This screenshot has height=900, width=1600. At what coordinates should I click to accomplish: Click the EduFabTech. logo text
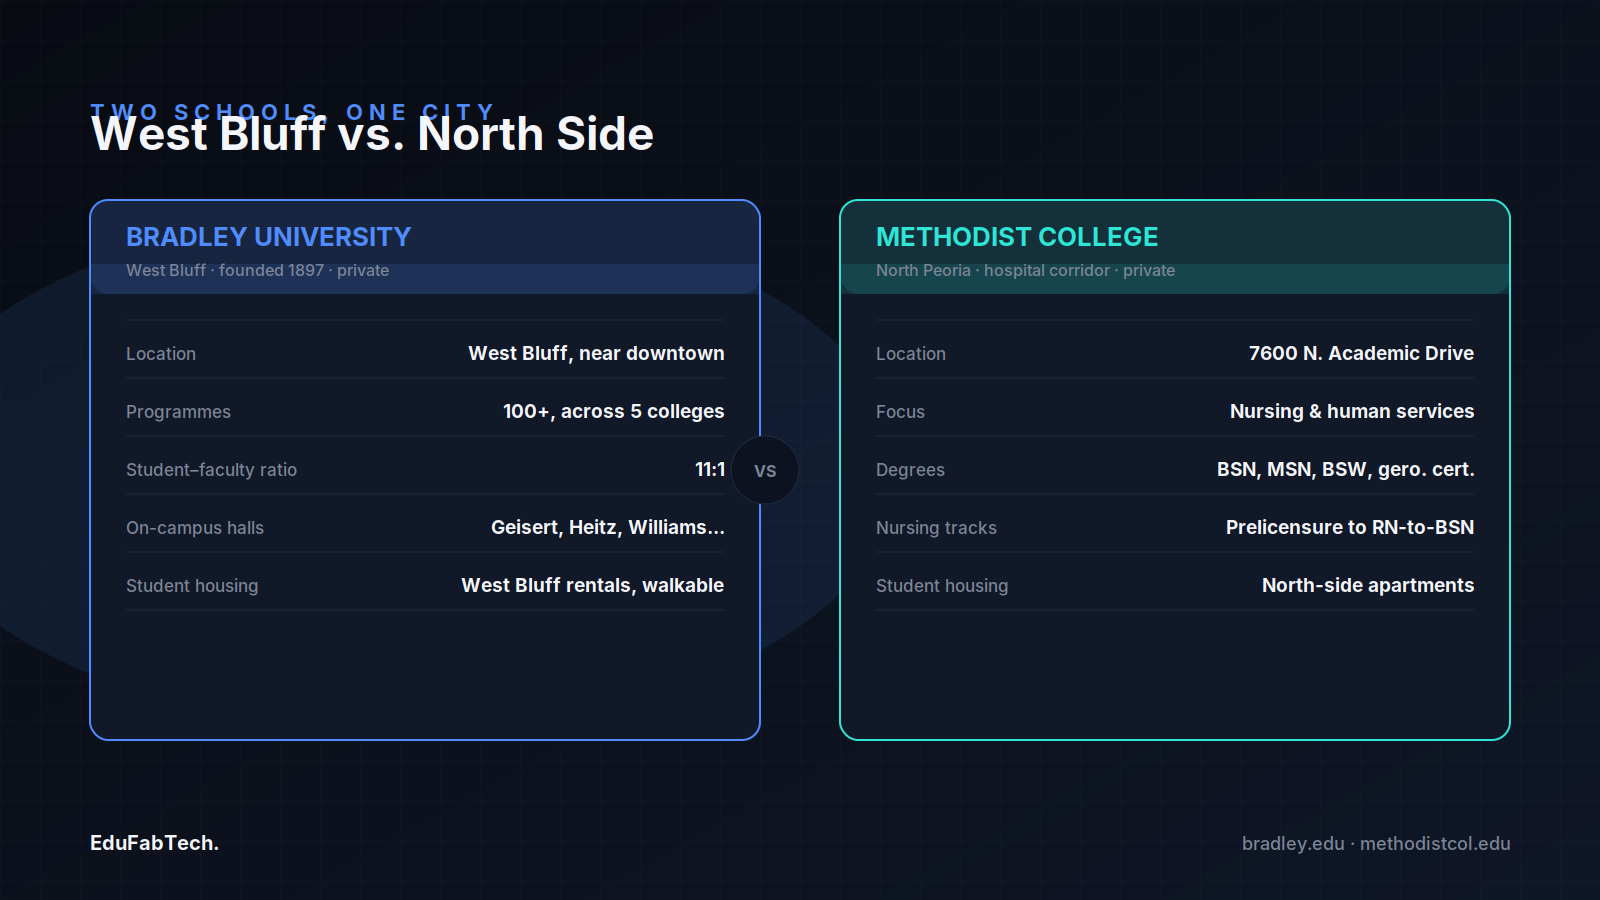pyautogui.click(x=154, y=843)
